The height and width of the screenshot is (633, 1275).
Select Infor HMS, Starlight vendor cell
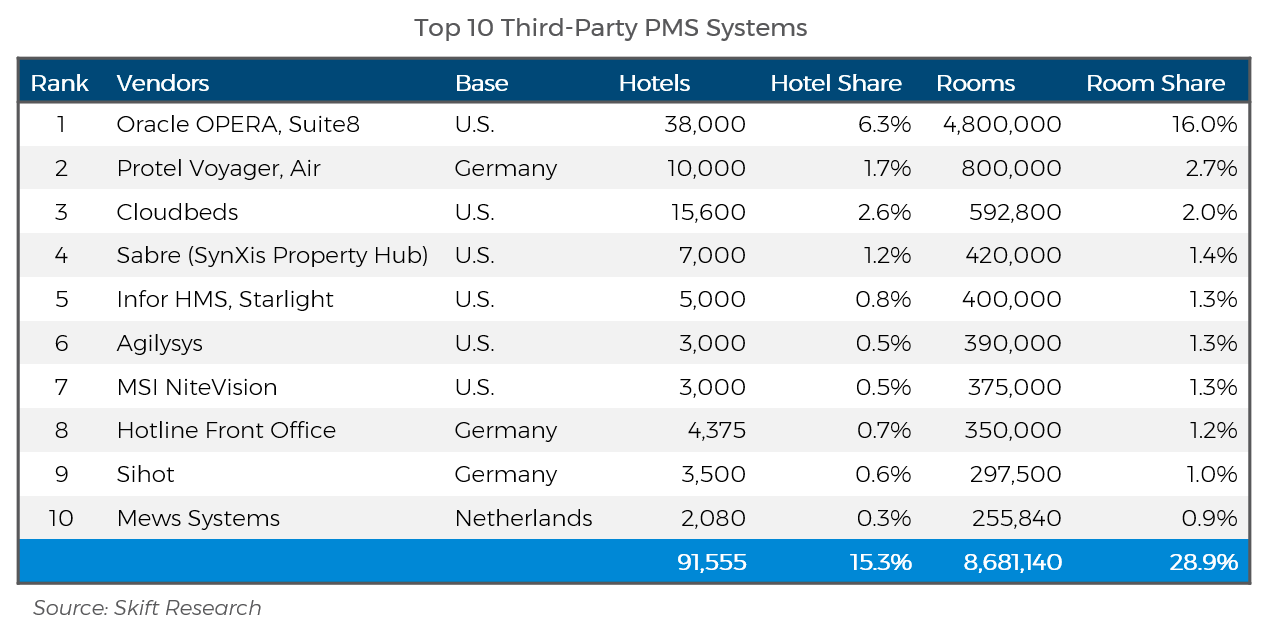tap(225, 299)
